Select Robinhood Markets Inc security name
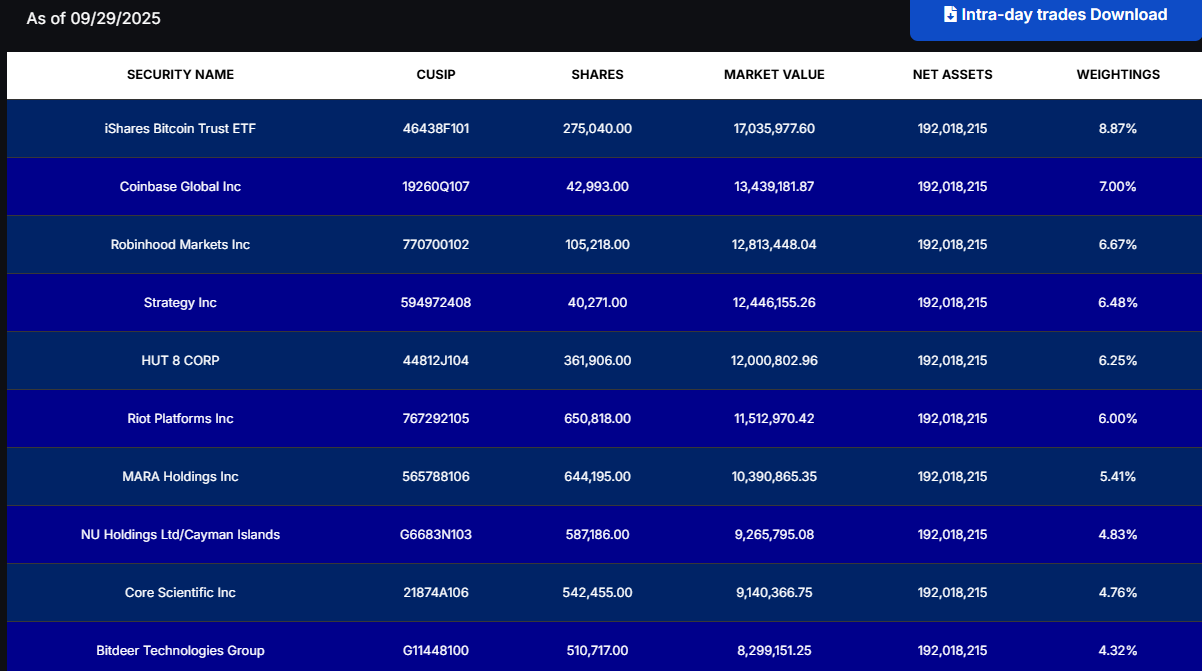The height and width of the screenshot is (671, 1202). click(180, 245)
